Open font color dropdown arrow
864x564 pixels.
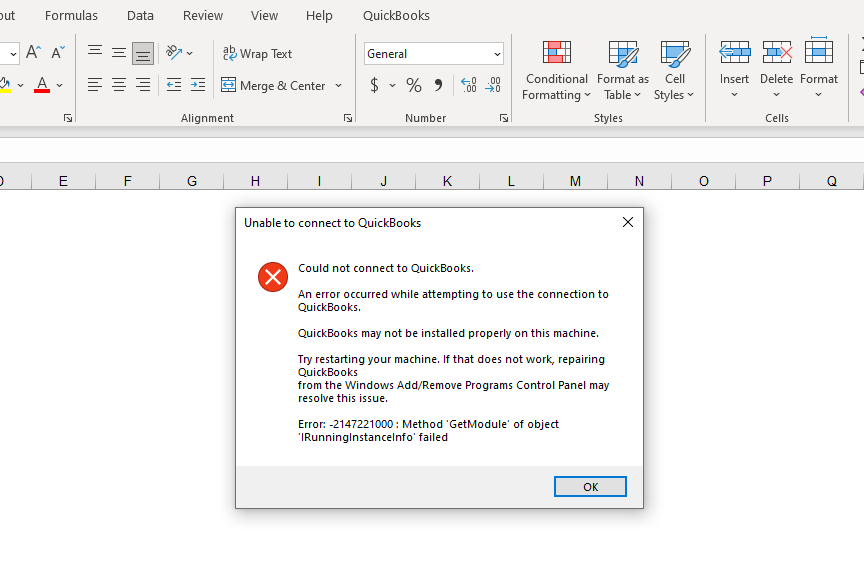point(60,85)
